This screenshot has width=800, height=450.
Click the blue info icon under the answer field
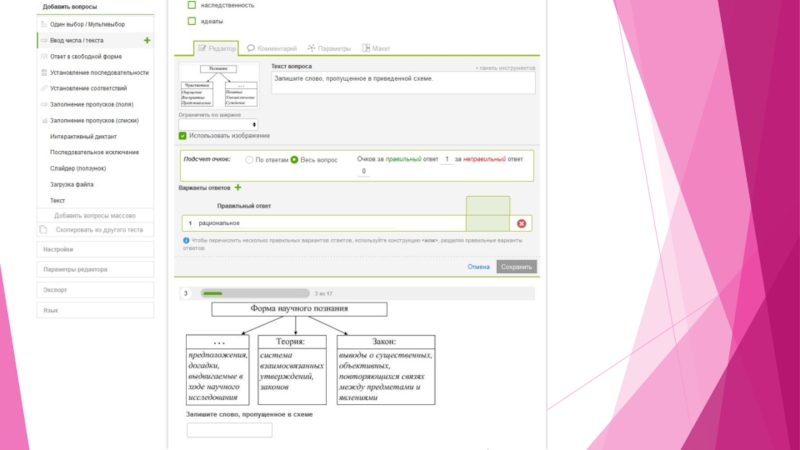coord(186,240)
